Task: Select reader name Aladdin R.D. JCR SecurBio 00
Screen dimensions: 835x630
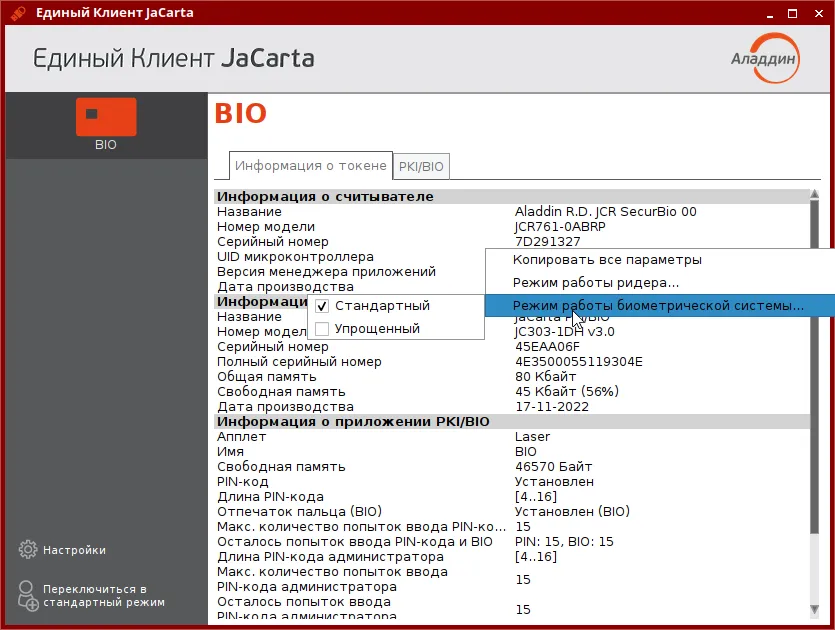Action: point(605,211)
